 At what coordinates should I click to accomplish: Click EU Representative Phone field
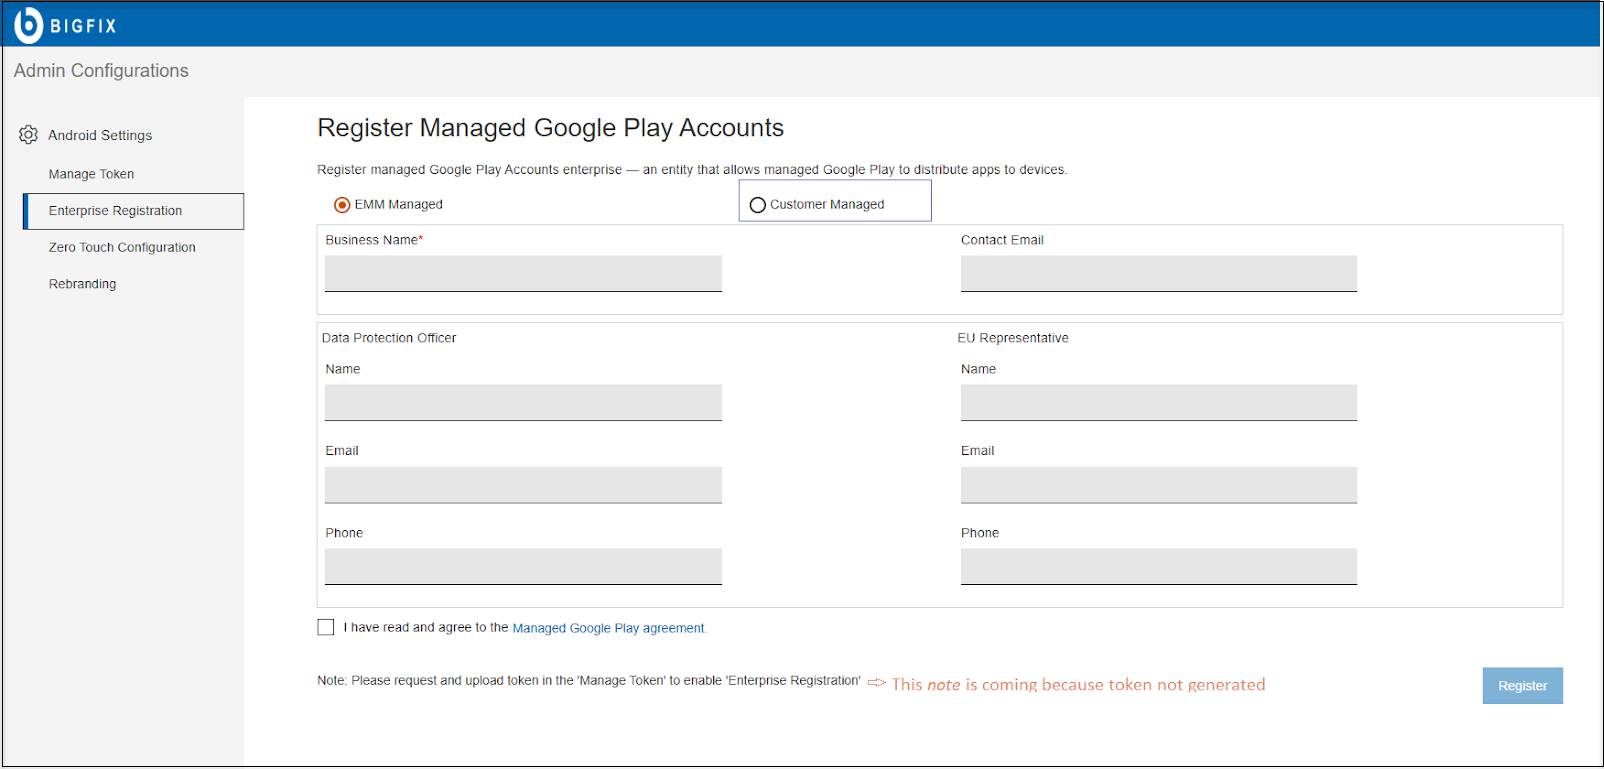[x=1158, y=566]
